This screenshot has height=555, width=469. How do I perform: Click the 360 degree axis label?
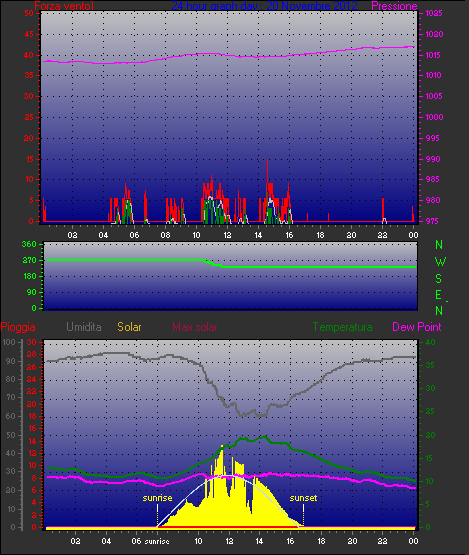tap(29, 244)
